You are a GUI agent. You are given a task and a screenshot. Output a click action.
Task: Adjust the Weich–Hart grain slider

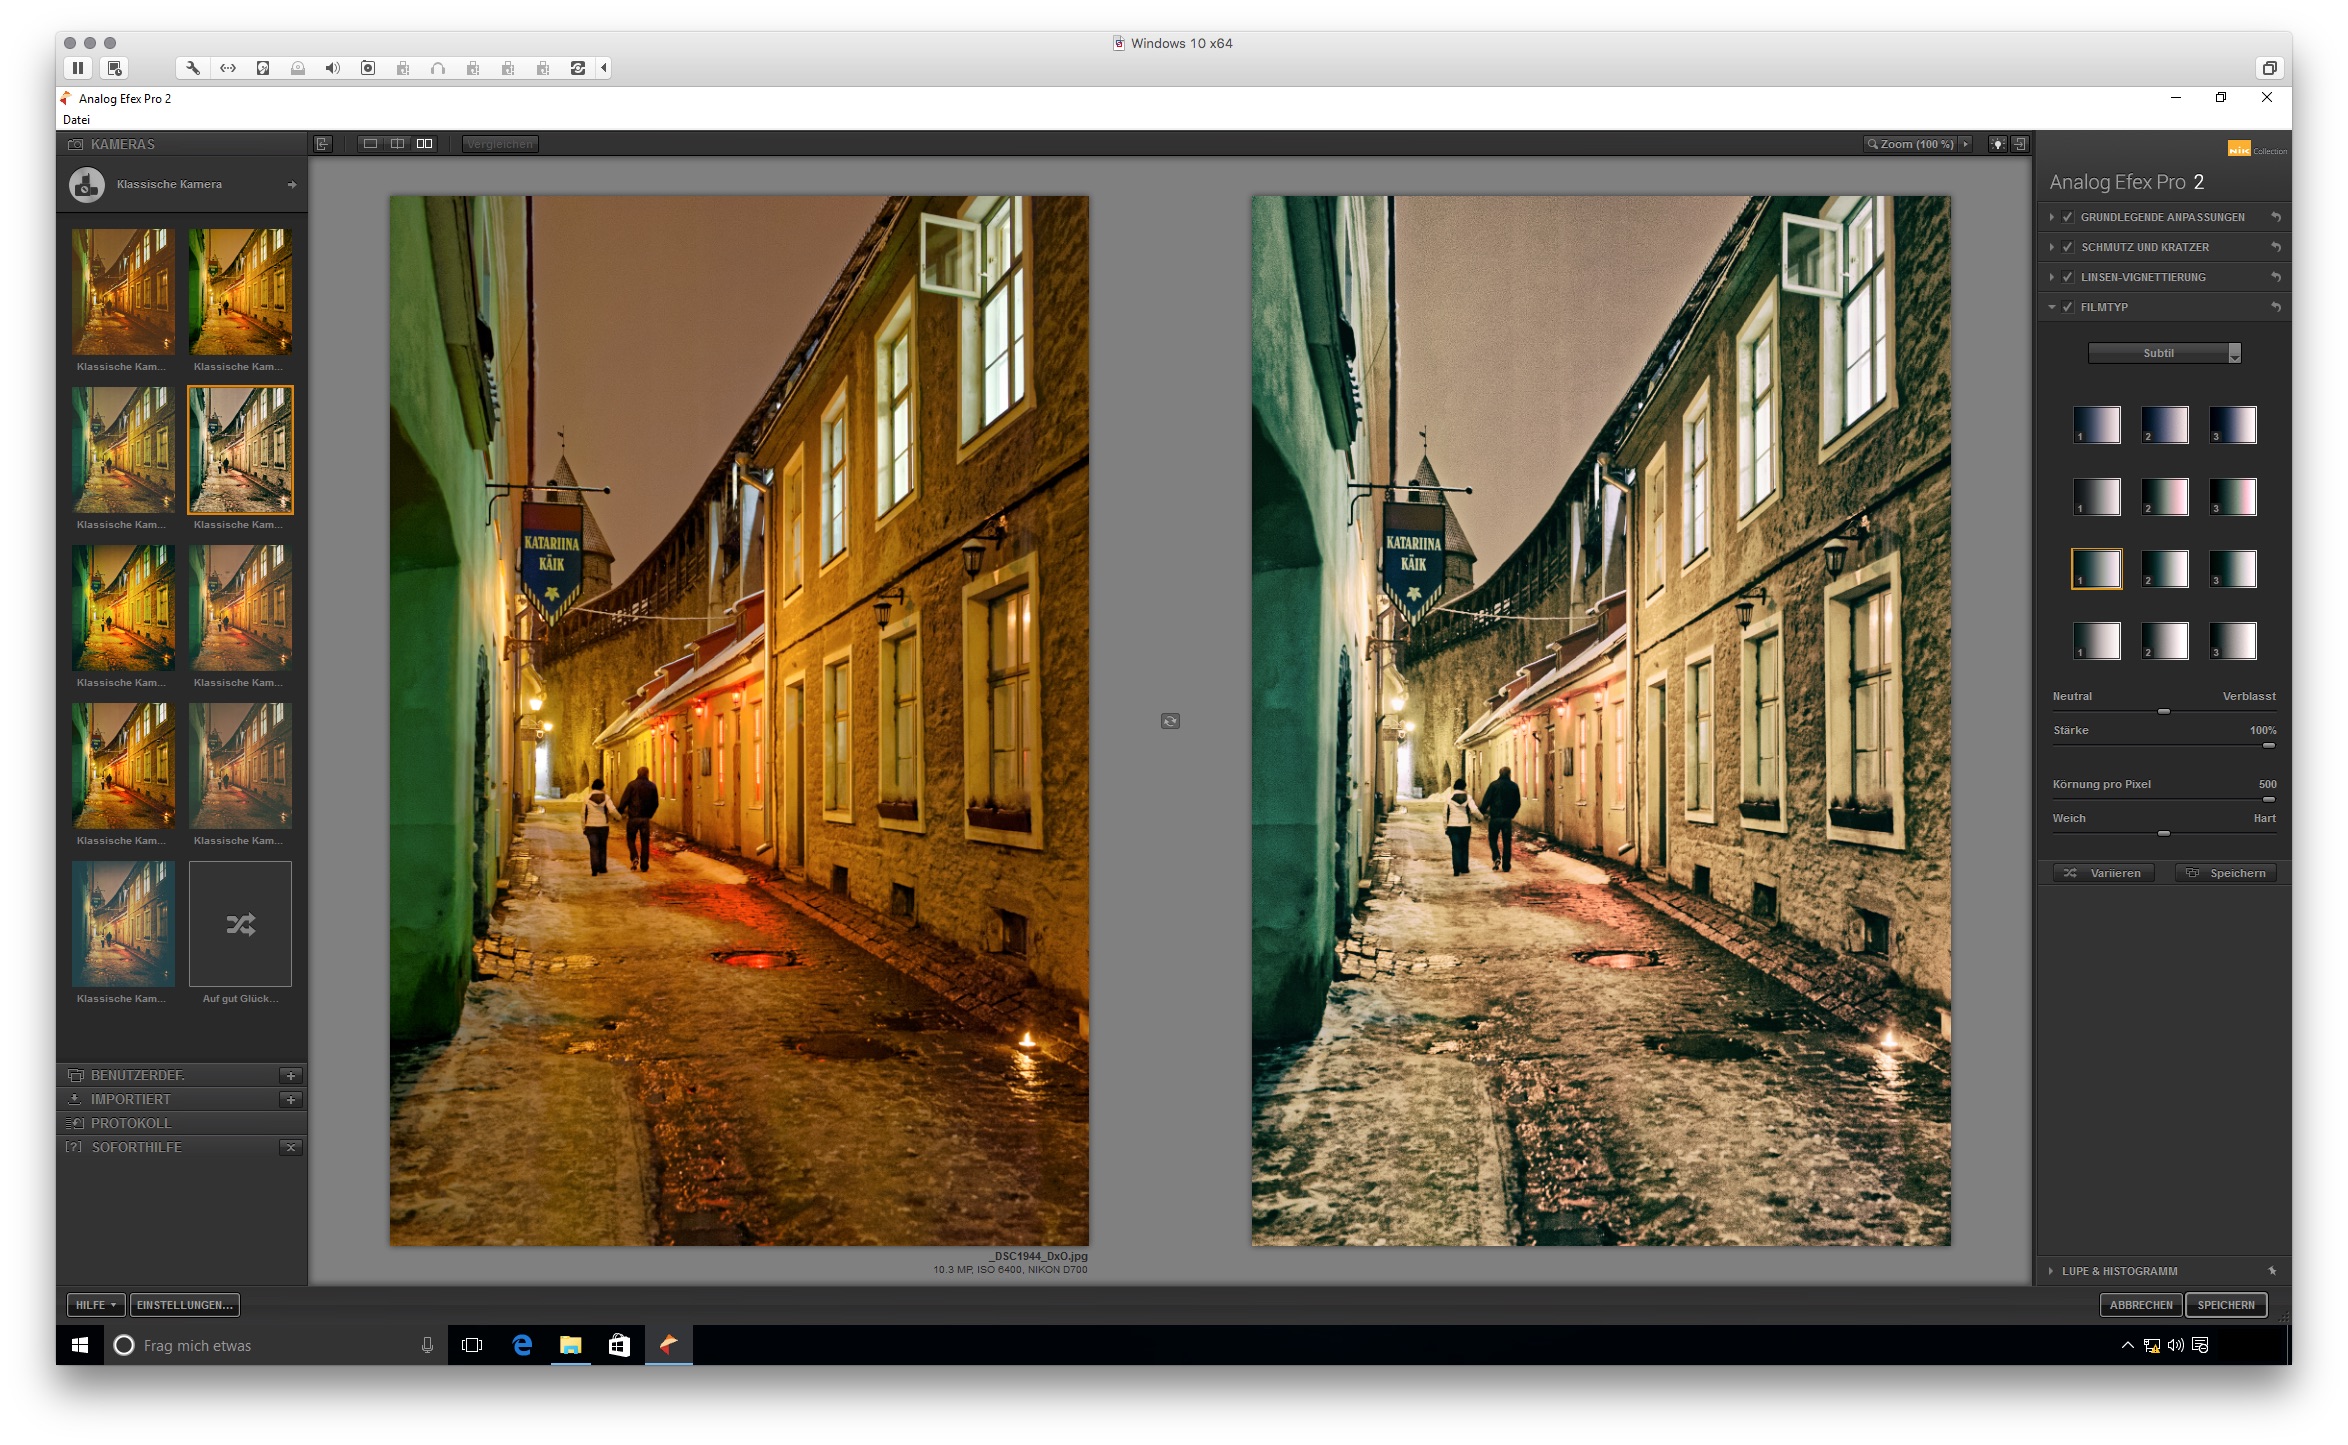tap(2164, 833)
